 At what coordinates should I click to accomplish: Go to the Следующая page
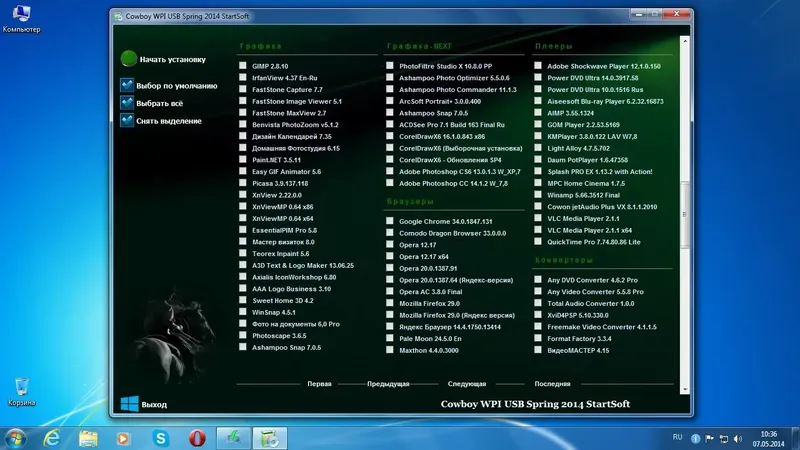click(467, 384)
